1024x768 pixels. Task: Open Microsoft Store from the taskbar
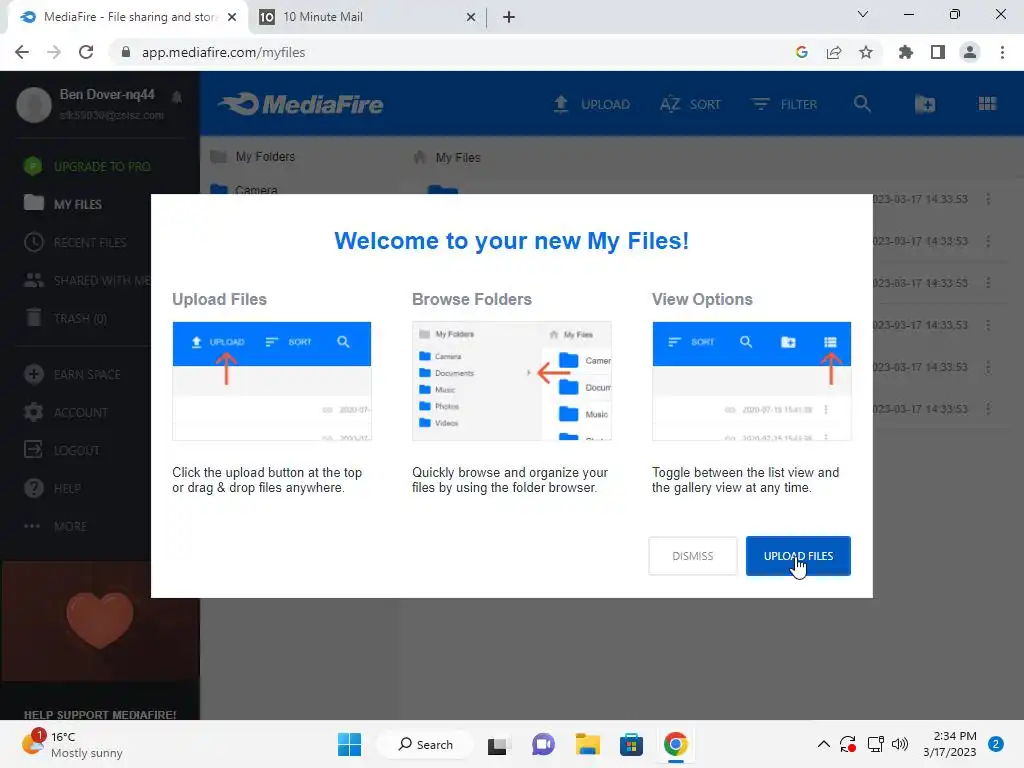click(x=632, y=744)
